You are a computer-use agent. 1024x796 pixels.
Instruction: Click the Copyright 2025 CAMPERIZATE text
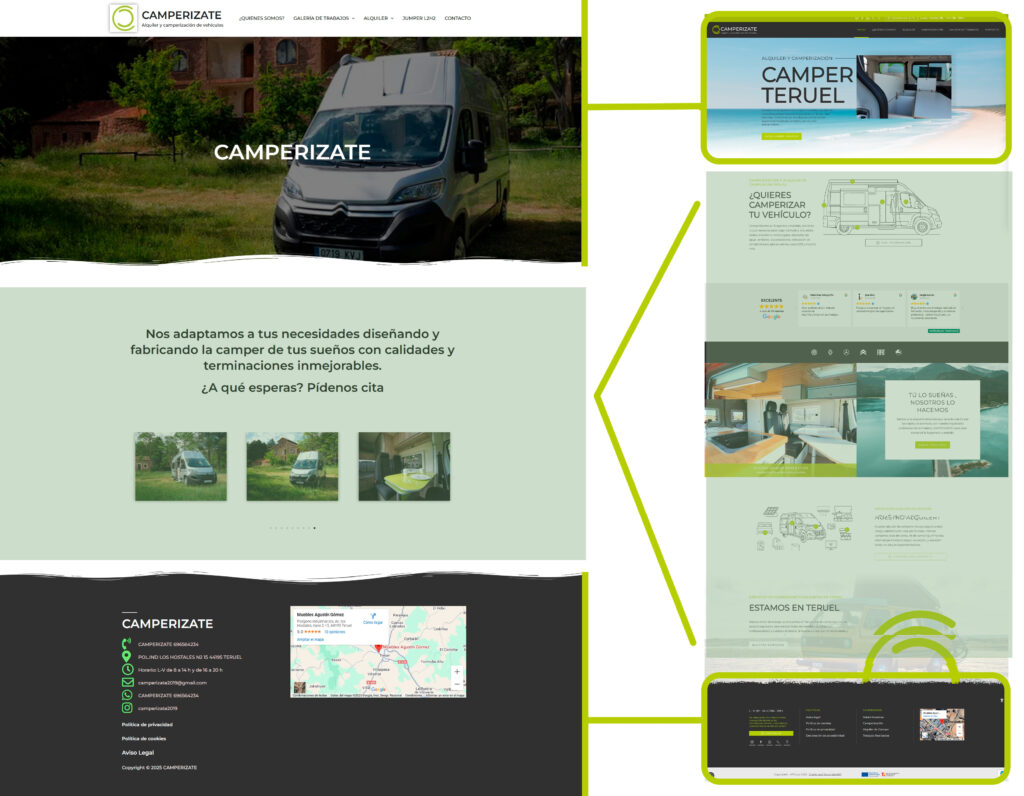click(159, 768)
